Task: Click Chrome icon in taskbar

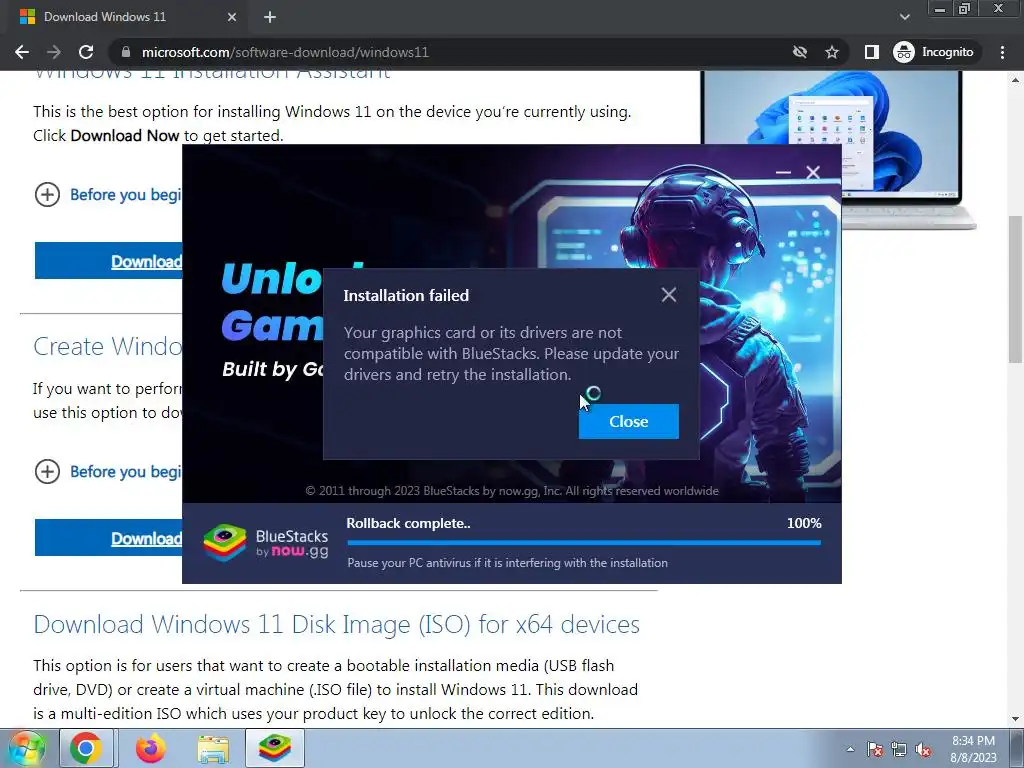Action: click(x=86, y=748)
